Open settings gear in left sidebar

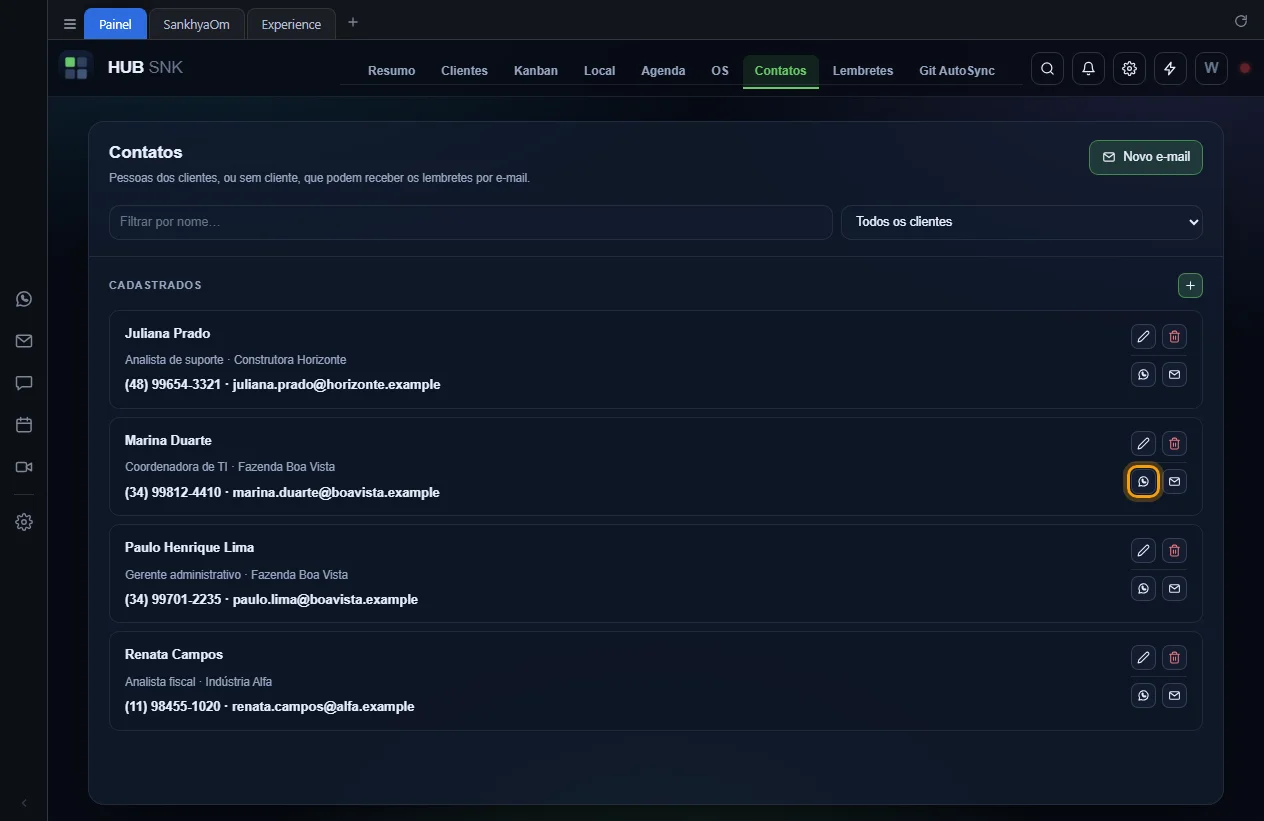tap(24, 522)
